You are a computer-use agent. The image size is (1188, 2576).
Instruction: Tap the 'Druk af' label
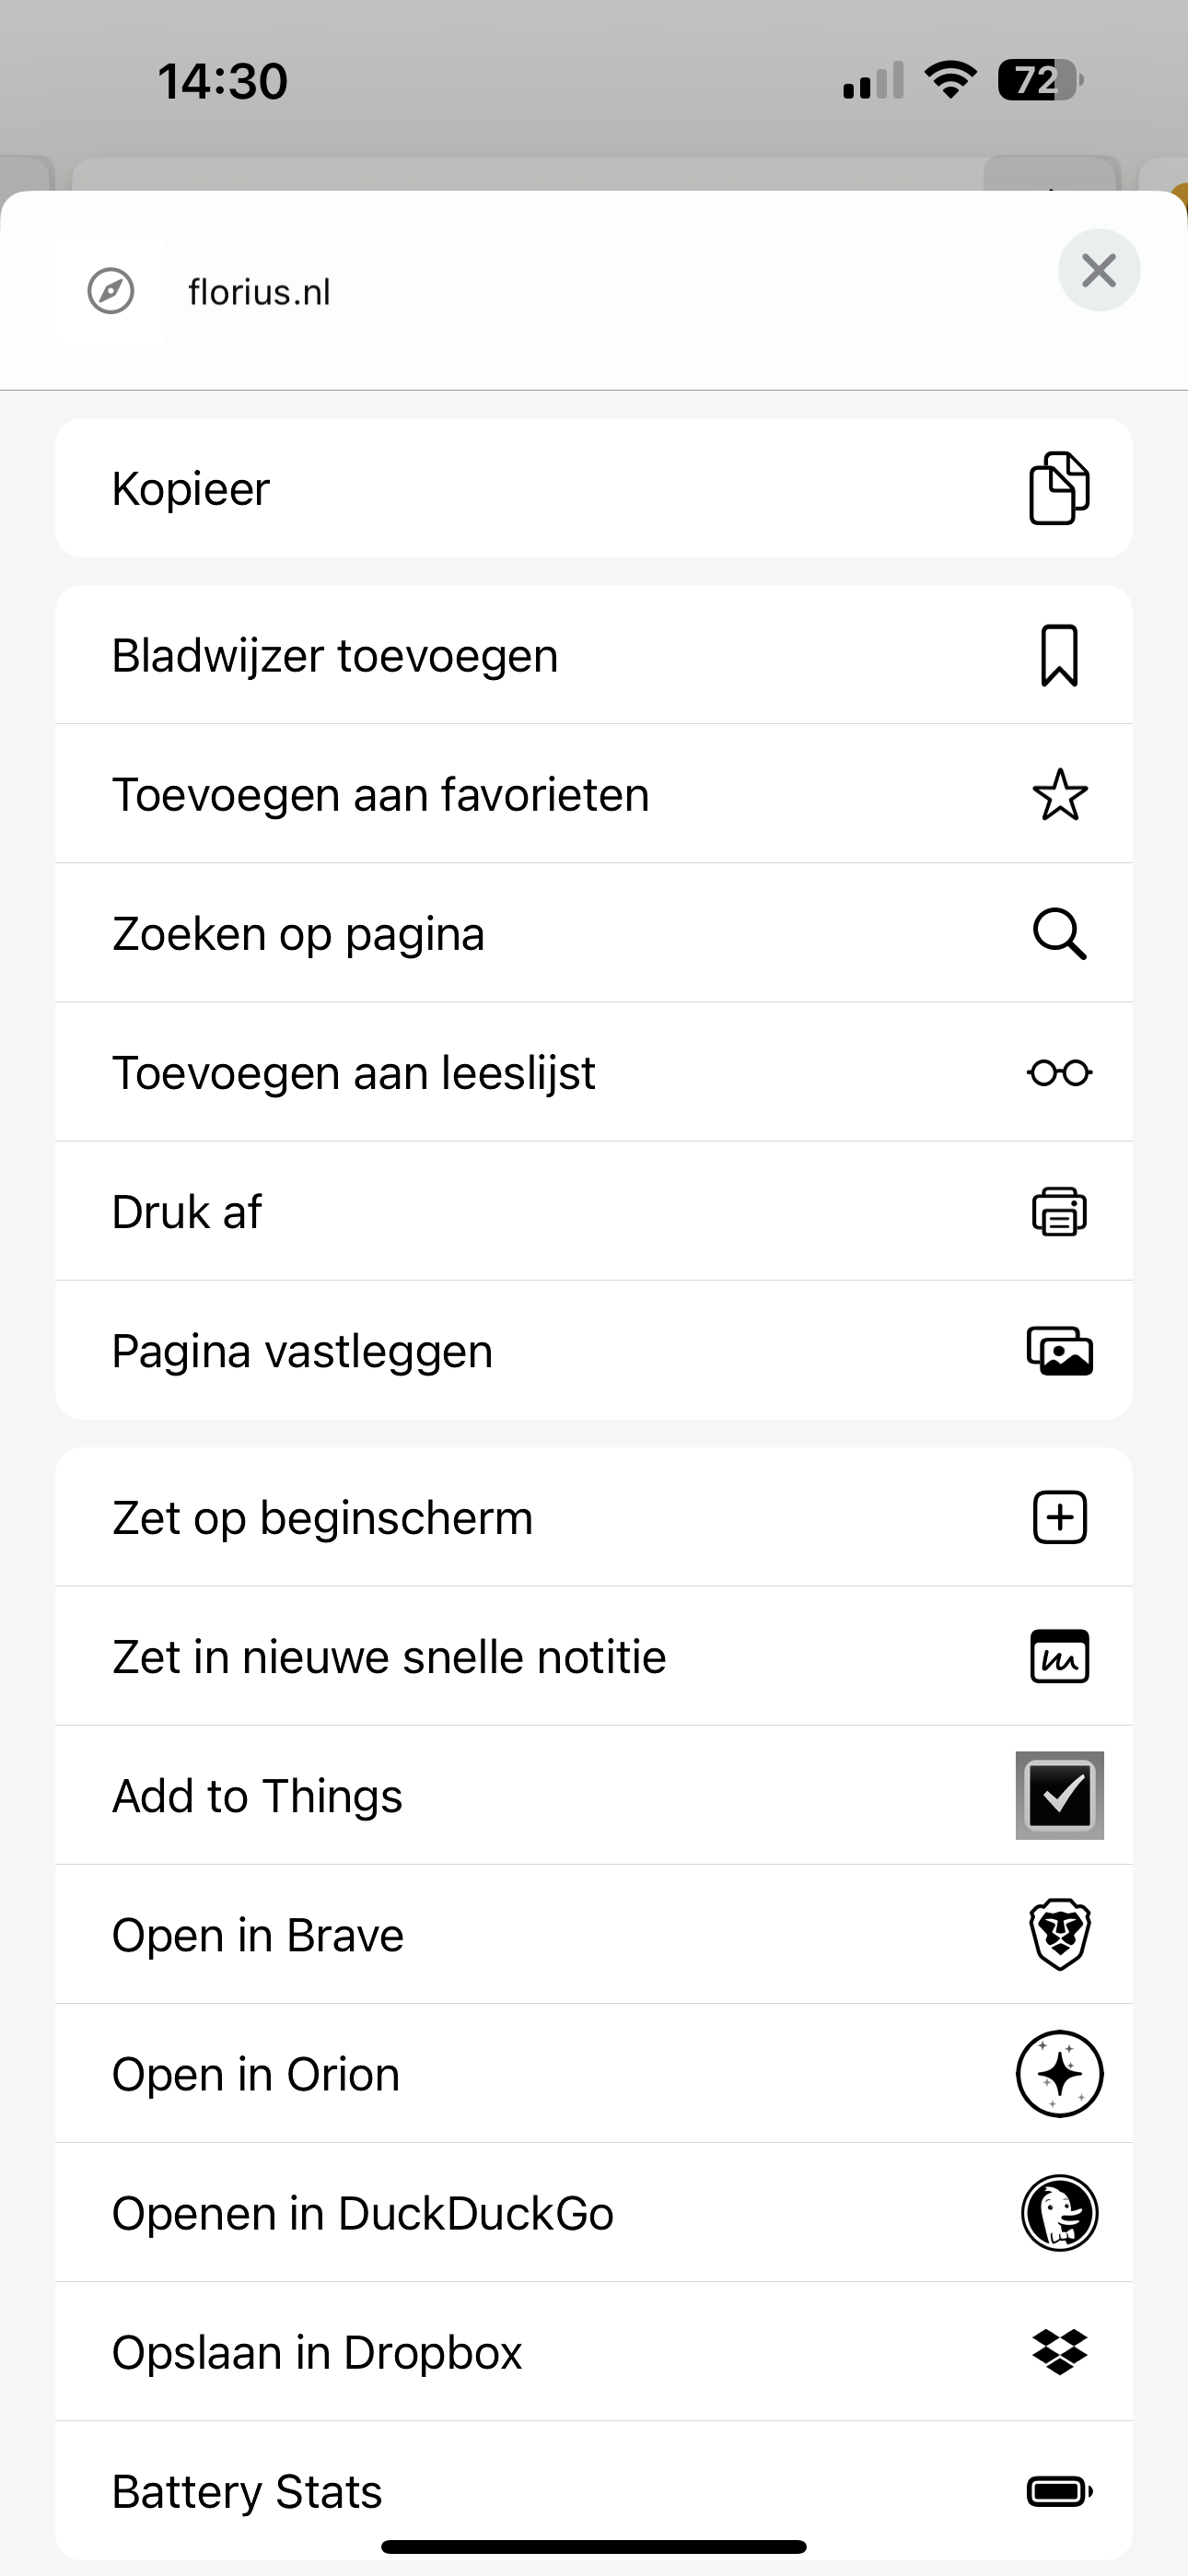[x=186, y=1212]
